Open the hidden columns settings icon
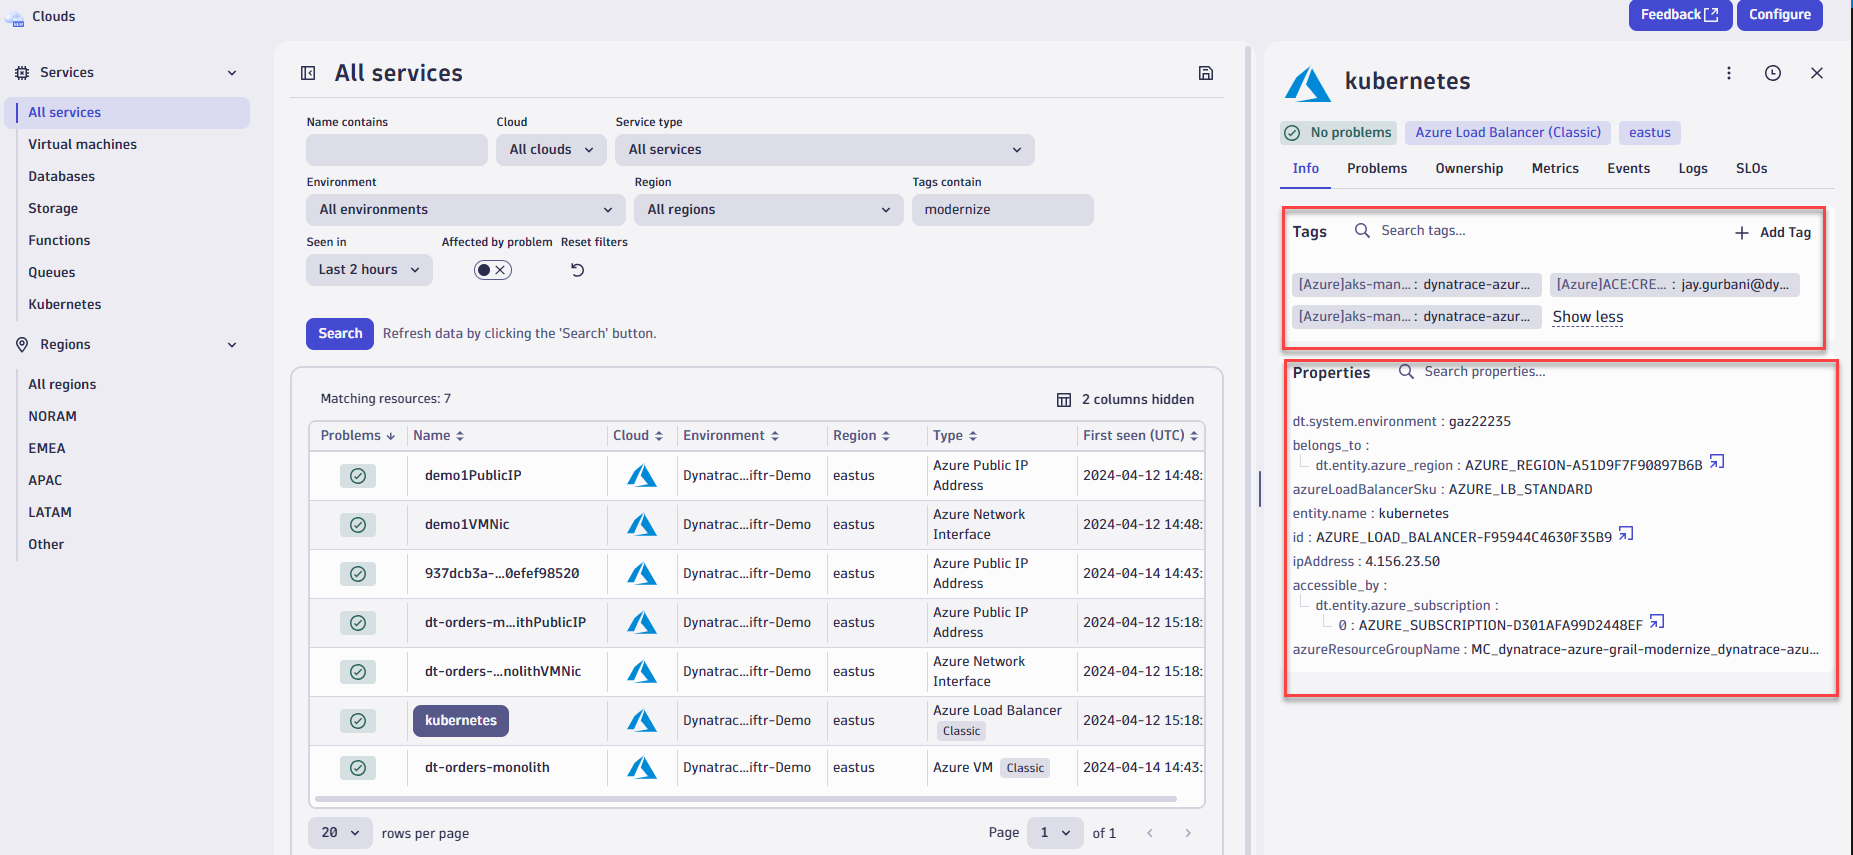1853x855 pixels. [x=1064, y=400]
